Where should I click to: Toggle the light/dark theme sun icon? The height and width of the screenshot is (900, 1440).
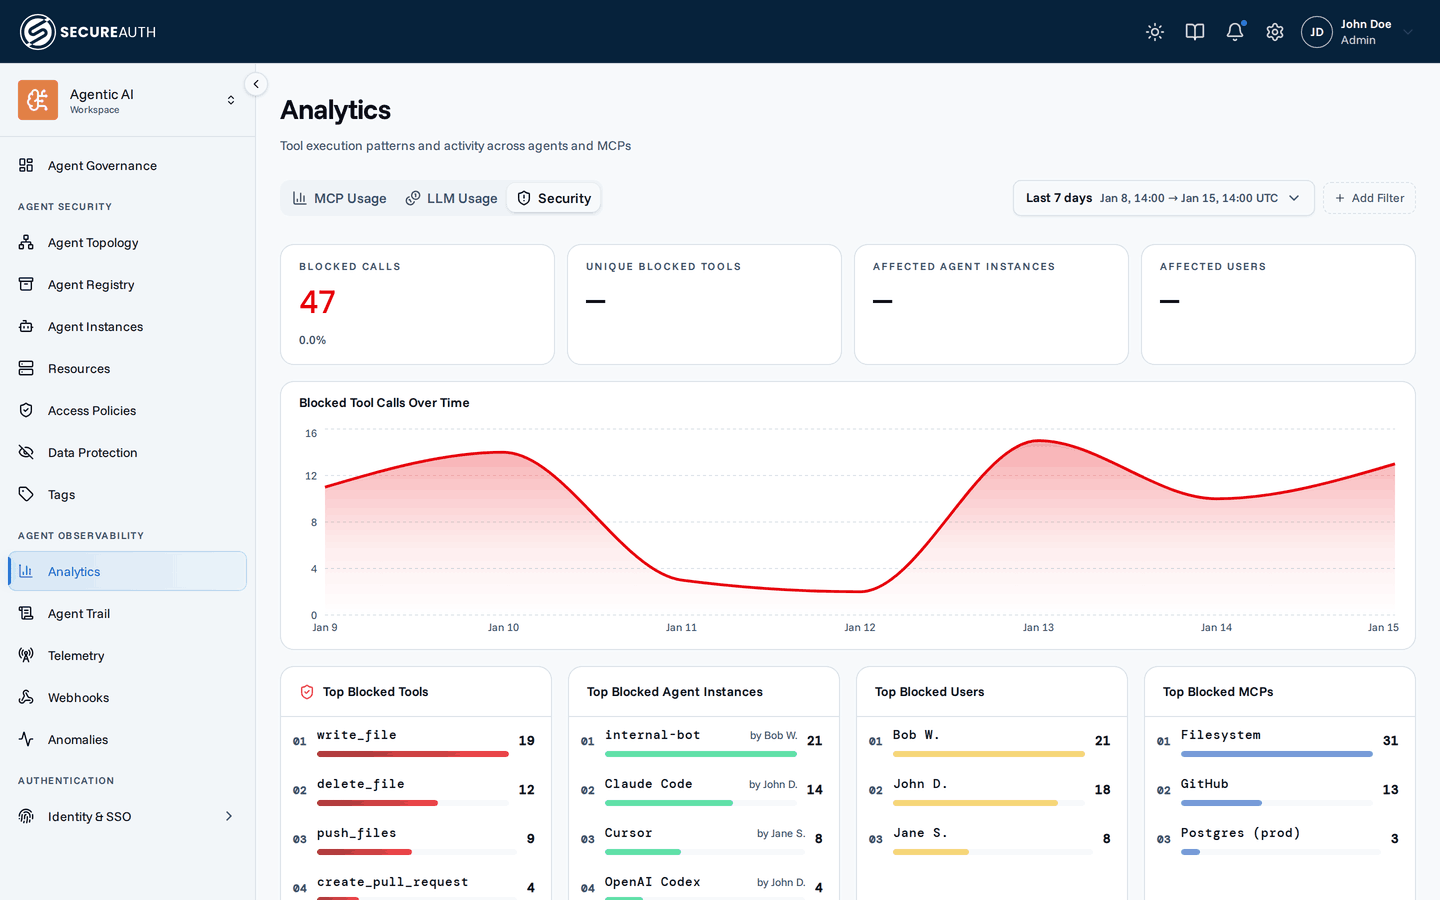[x=1155, y=32]
